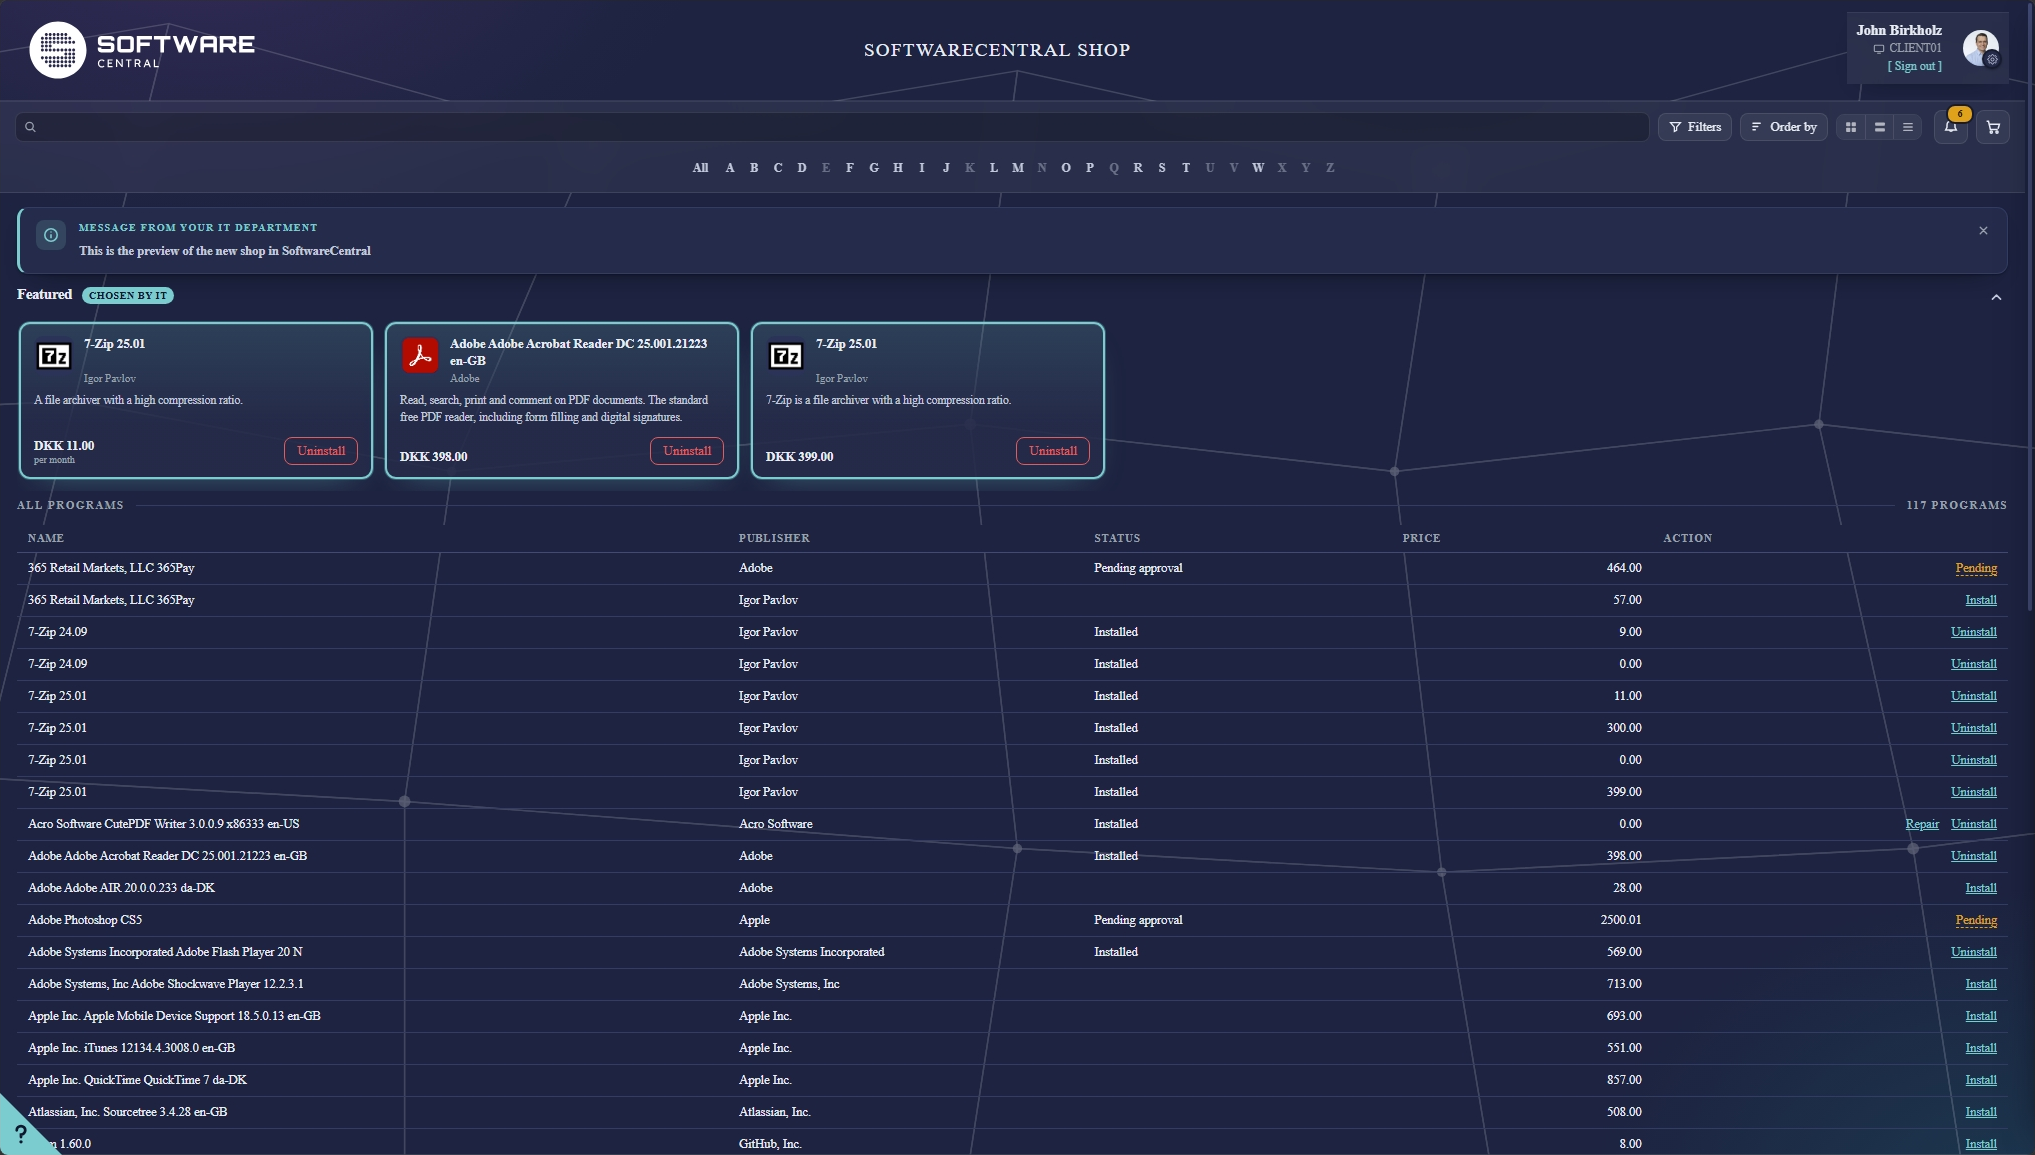Click the DKK 399.00 7-Zip card icon

pos(786,356)
